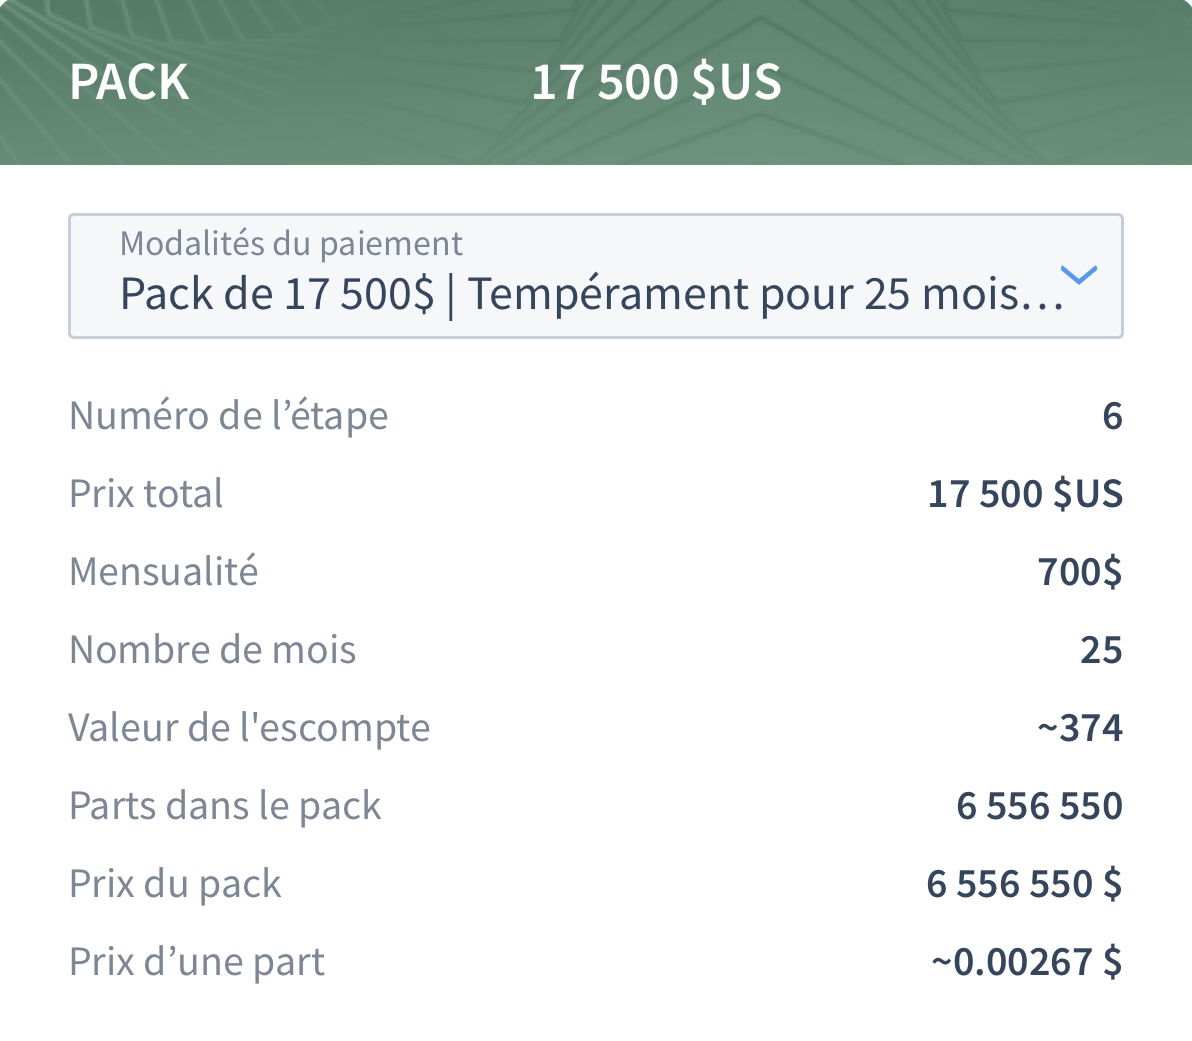Select the étape value 6
This screenshot has width=1192, height=1041.
click(1112, 416)
